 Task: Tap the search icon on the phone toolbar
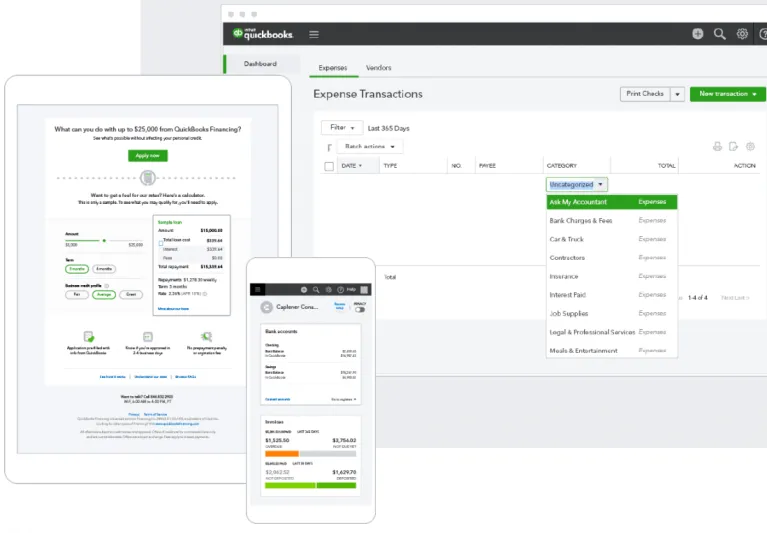click(x=316, y=289)
